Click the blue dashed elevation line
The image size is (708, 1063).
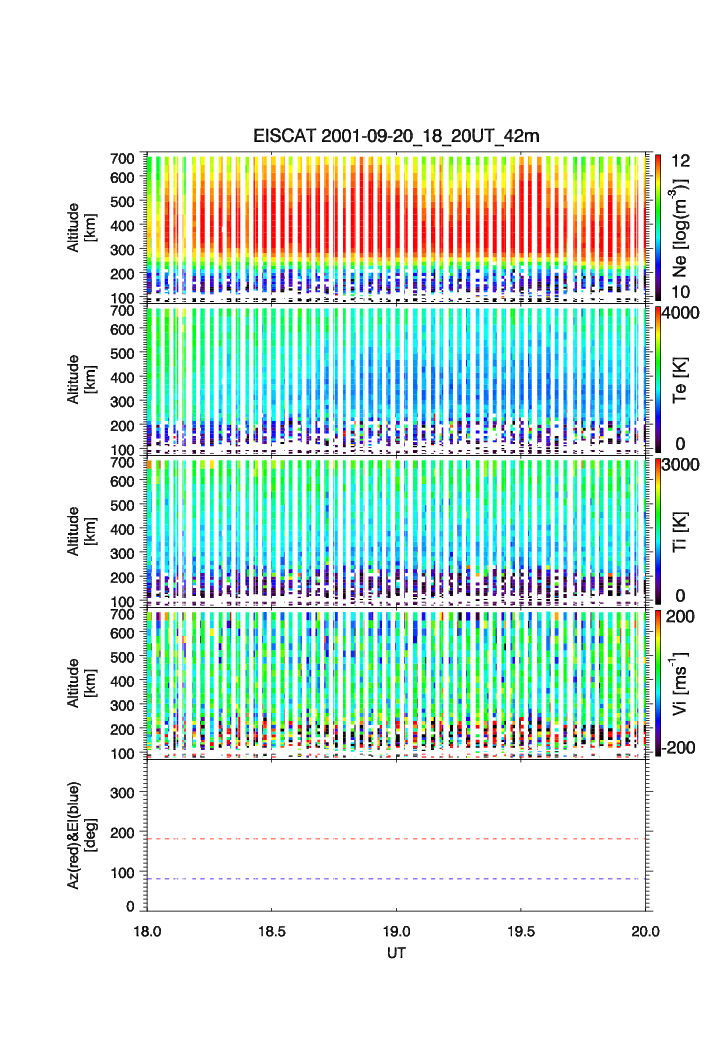pos(398,879)
